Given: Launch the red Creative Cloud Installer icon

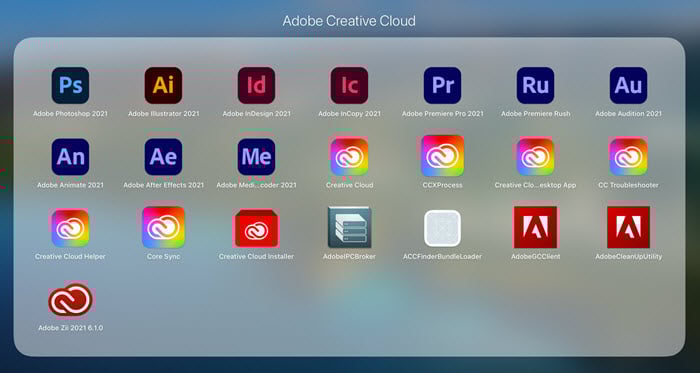Looking at the screenshot, I should click(256, 228).
